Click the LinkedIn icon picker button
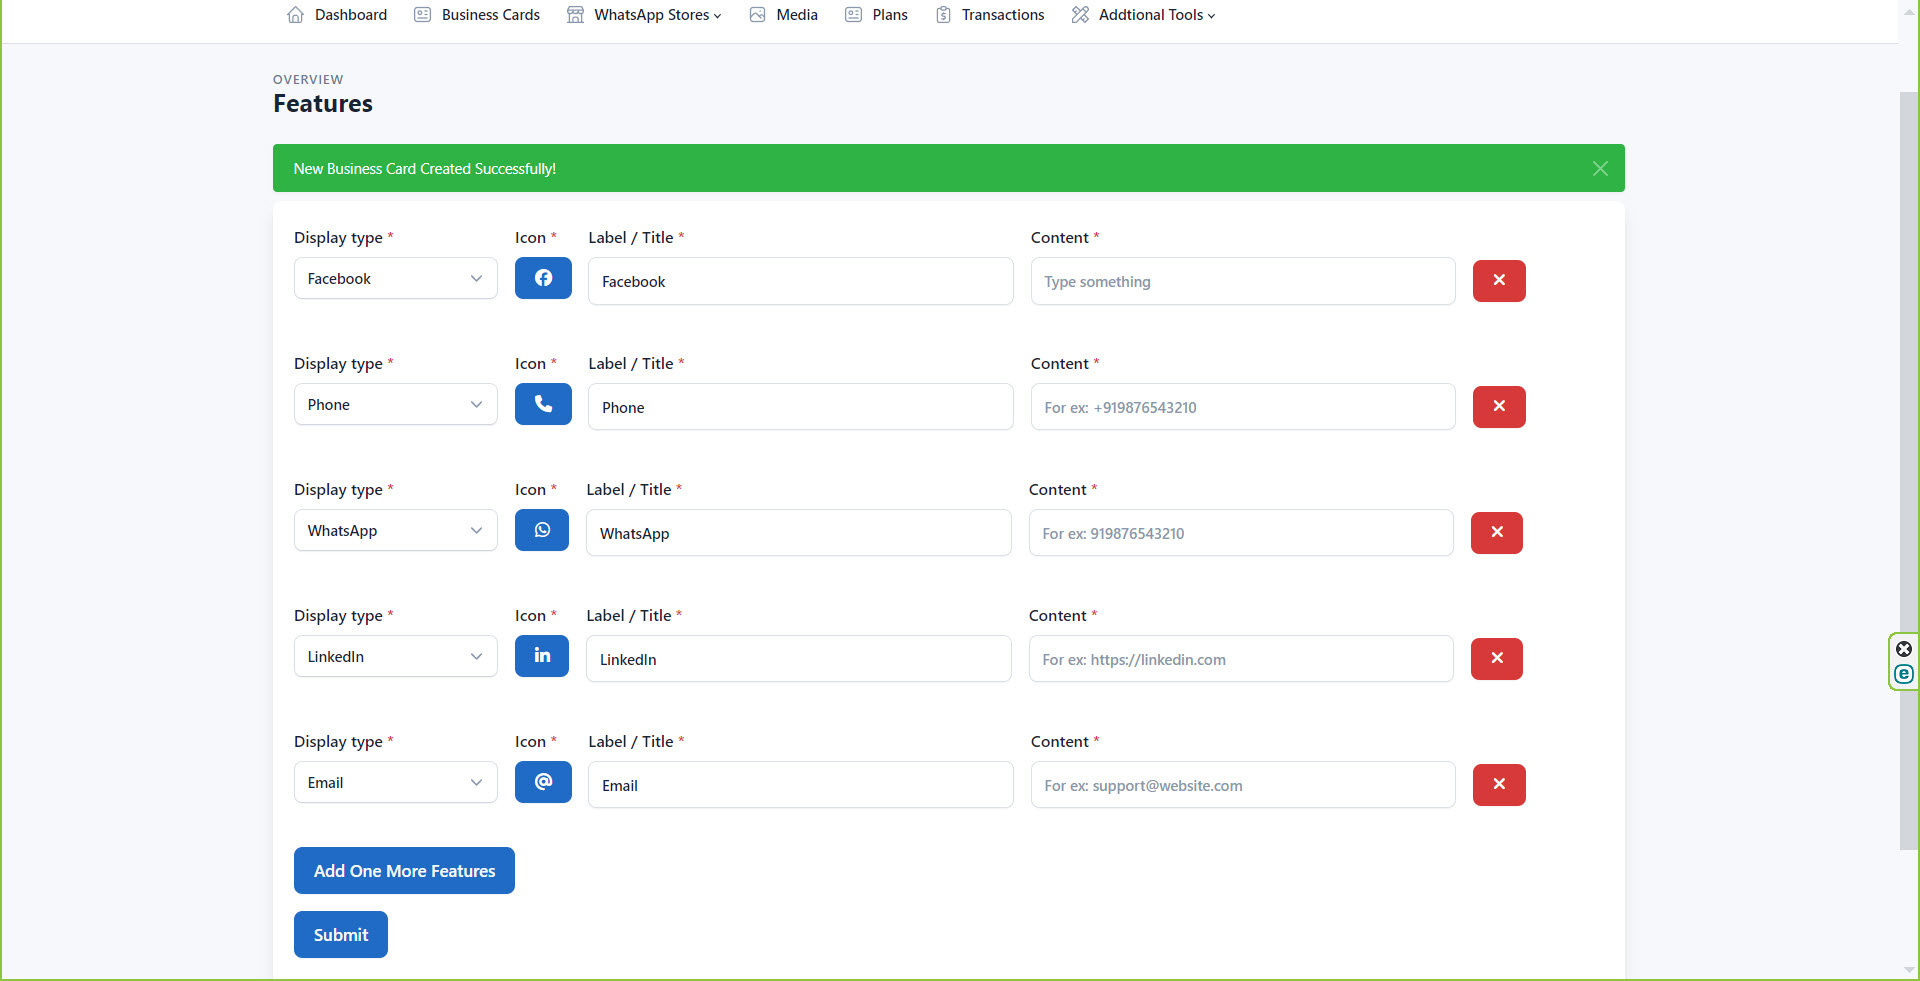The height and width of the screenshot is (981, 1920). tap(542, 656)
